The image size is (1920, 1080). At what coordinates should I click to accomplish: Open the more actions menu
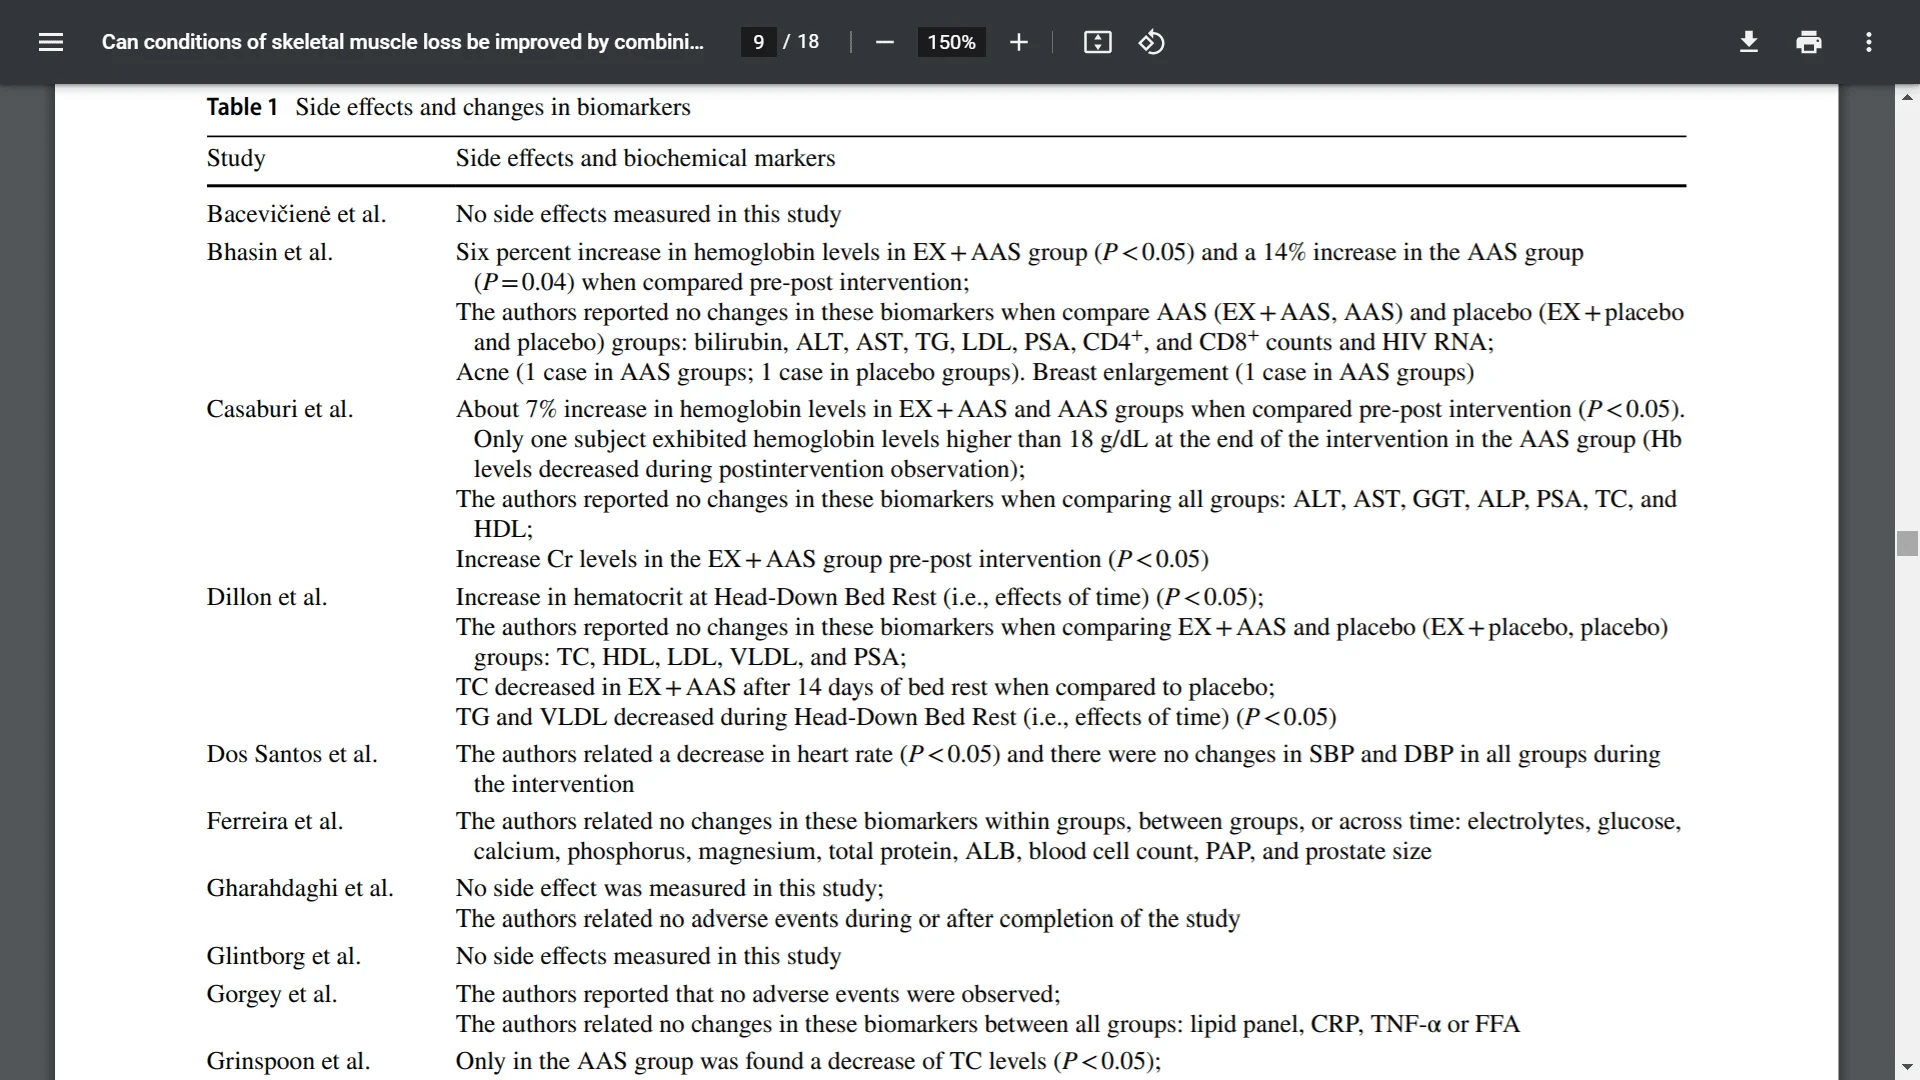pyautogui.click(x=1869, y=42)
